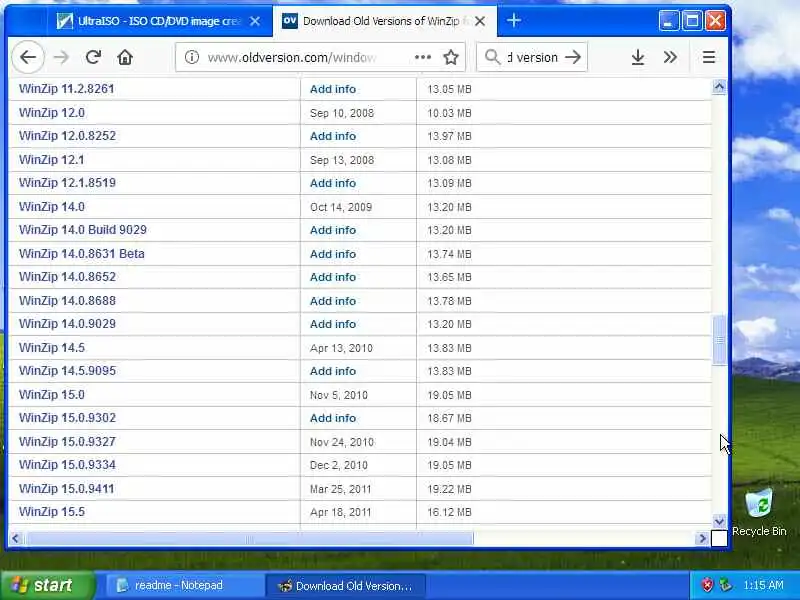Open page actions three-dot menu
The image size is (800, 600).
pyautogui.click(x=423, y=57)
